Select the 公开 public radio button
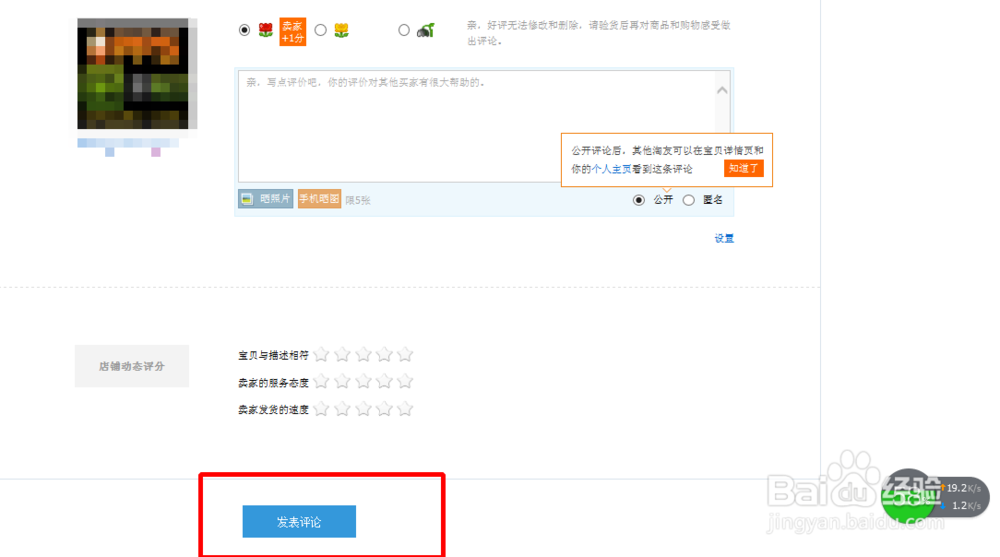 [638, 200]
